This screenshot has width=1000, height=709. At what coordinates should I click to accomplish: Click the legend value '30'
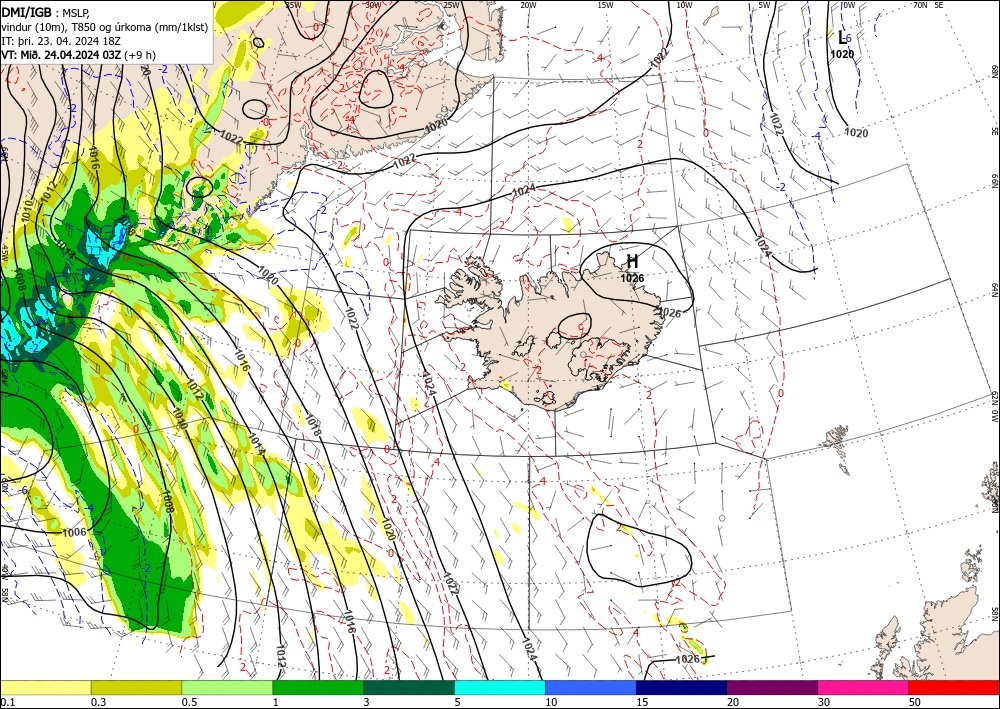point(825,702)
